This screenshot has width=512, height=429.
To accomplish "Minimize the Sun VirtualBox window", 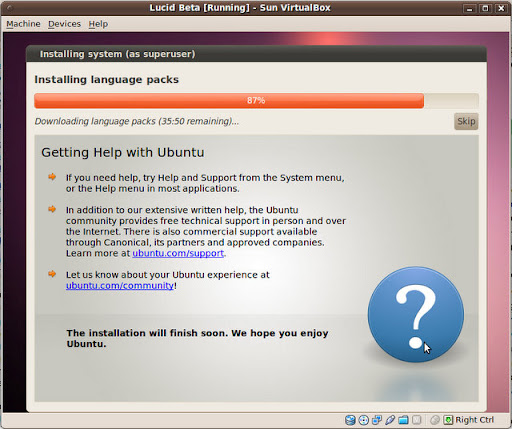I will [470, 8].
